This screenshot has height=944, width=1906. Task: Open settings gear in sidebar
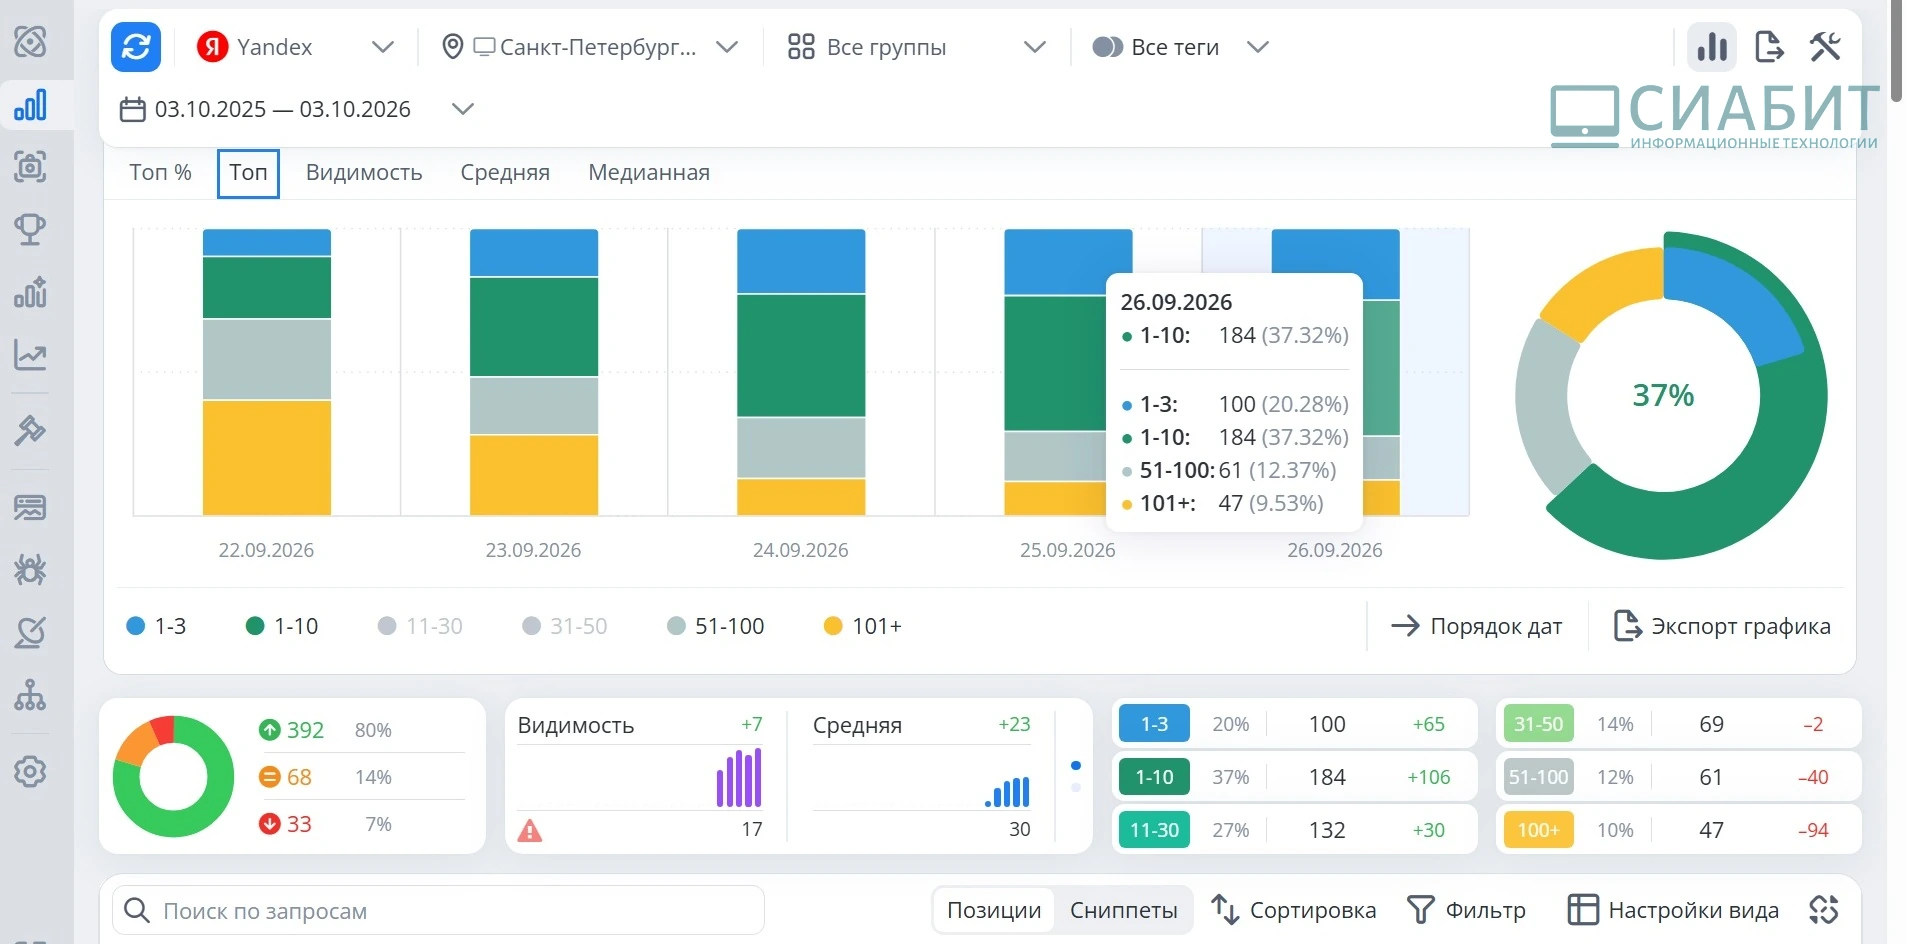click(x=30, y=772)
